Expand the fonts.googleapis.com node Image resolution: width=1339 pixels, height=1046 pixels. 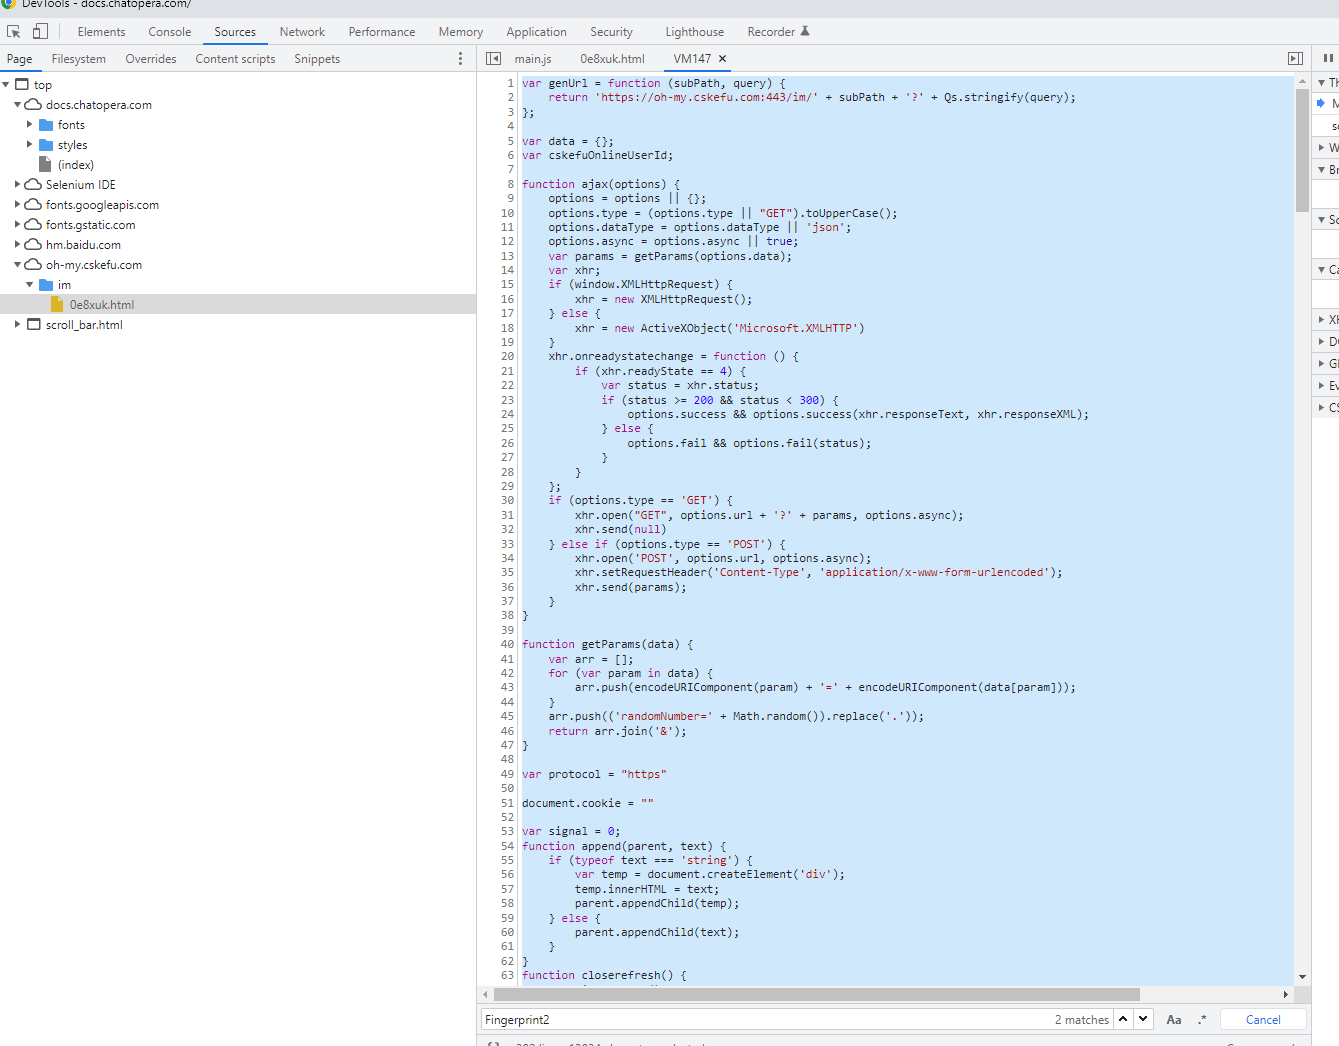(x=18, y=205)
